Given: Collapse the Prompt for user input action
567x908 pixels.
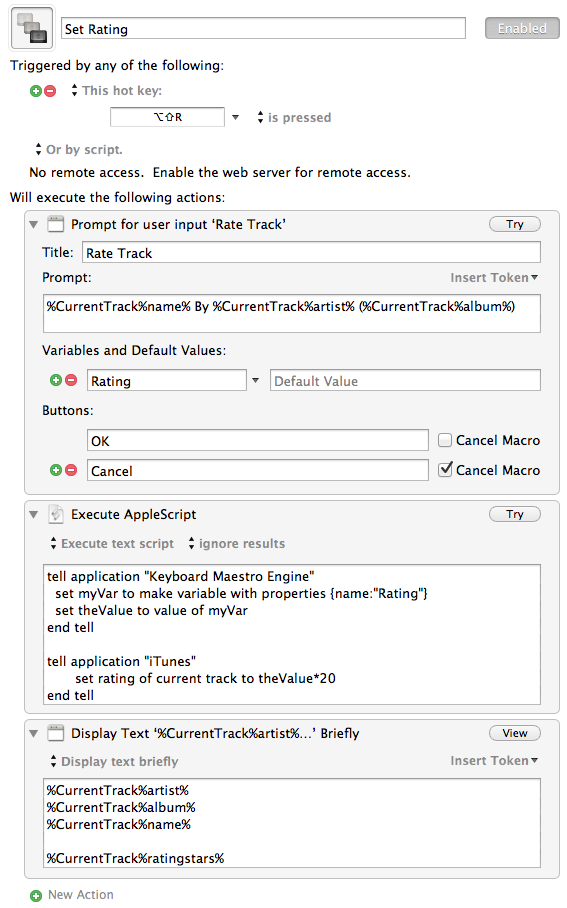Looking at the screenshot, I should coord(34,224).
